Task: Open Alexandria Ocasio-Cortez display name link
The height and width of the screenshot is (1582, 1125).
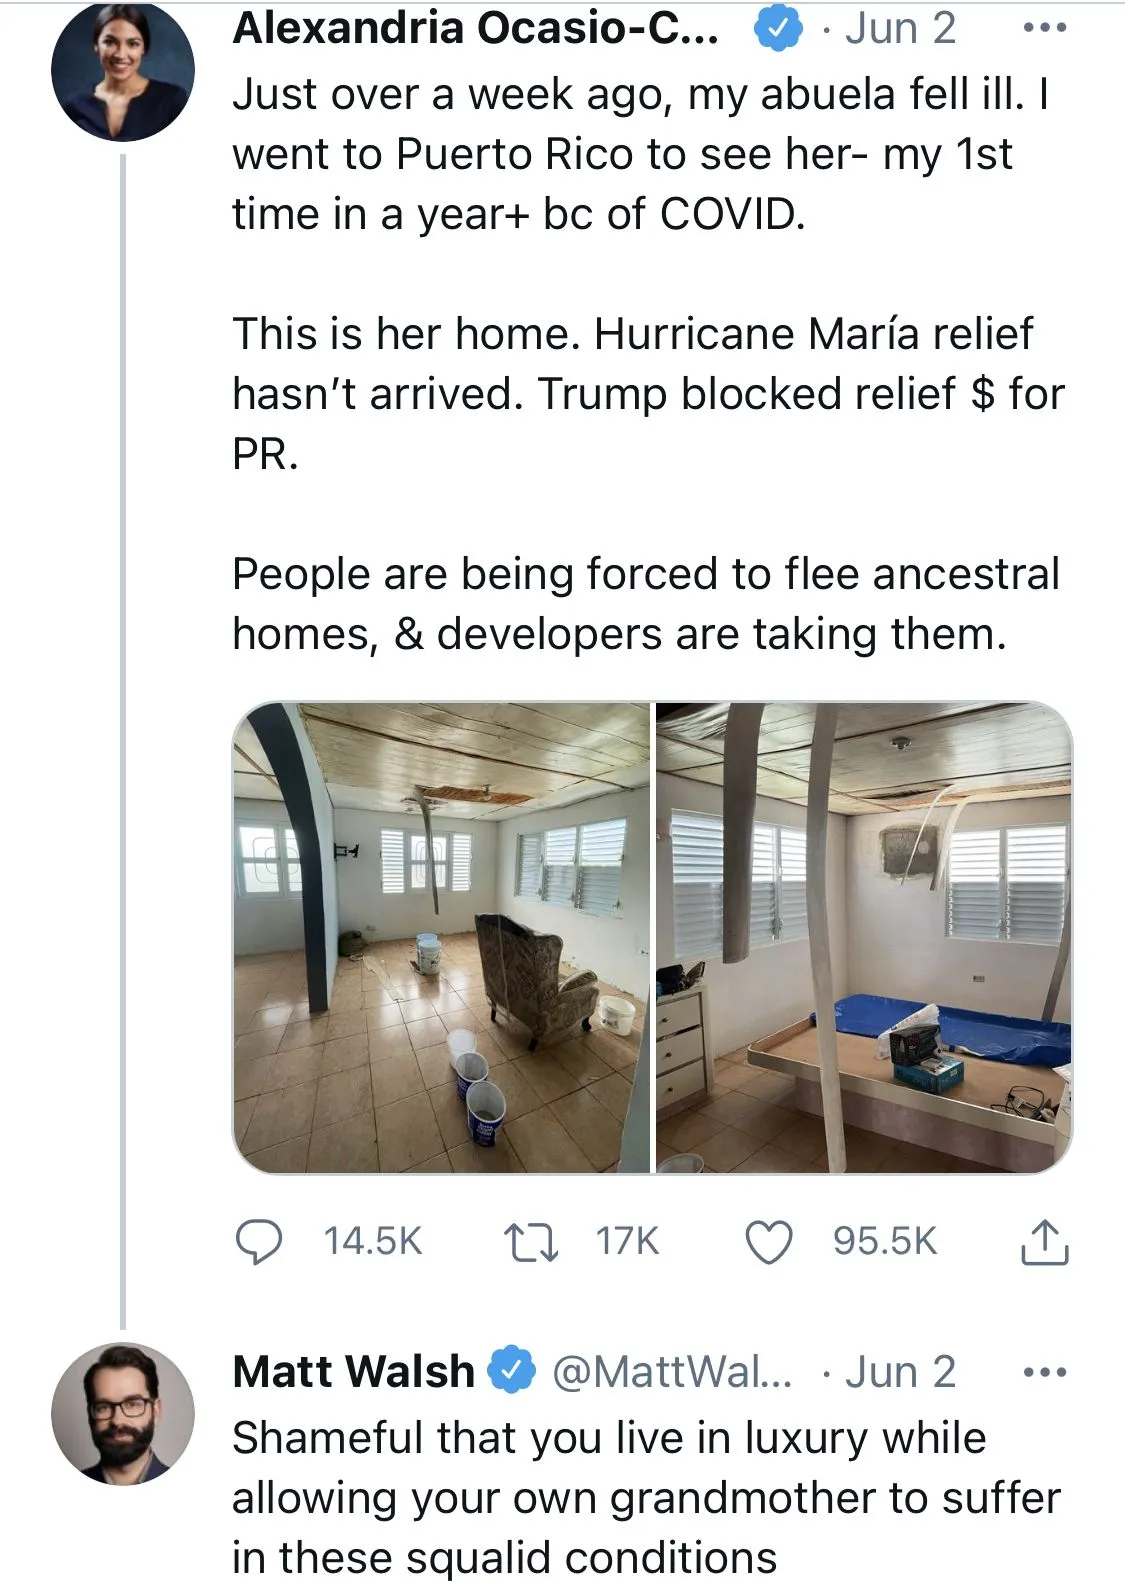Action: pyautogui.click(x=475, y=28)
